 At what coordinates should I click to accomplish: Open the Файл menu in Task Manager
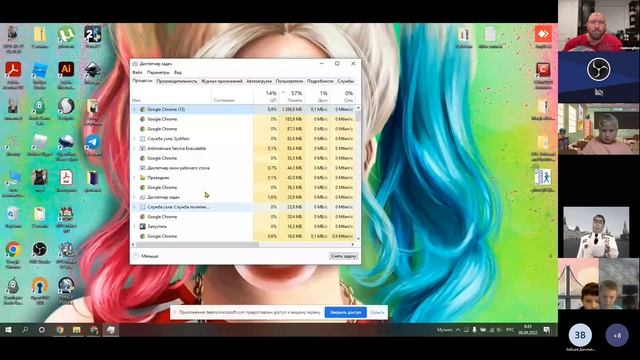137,72
